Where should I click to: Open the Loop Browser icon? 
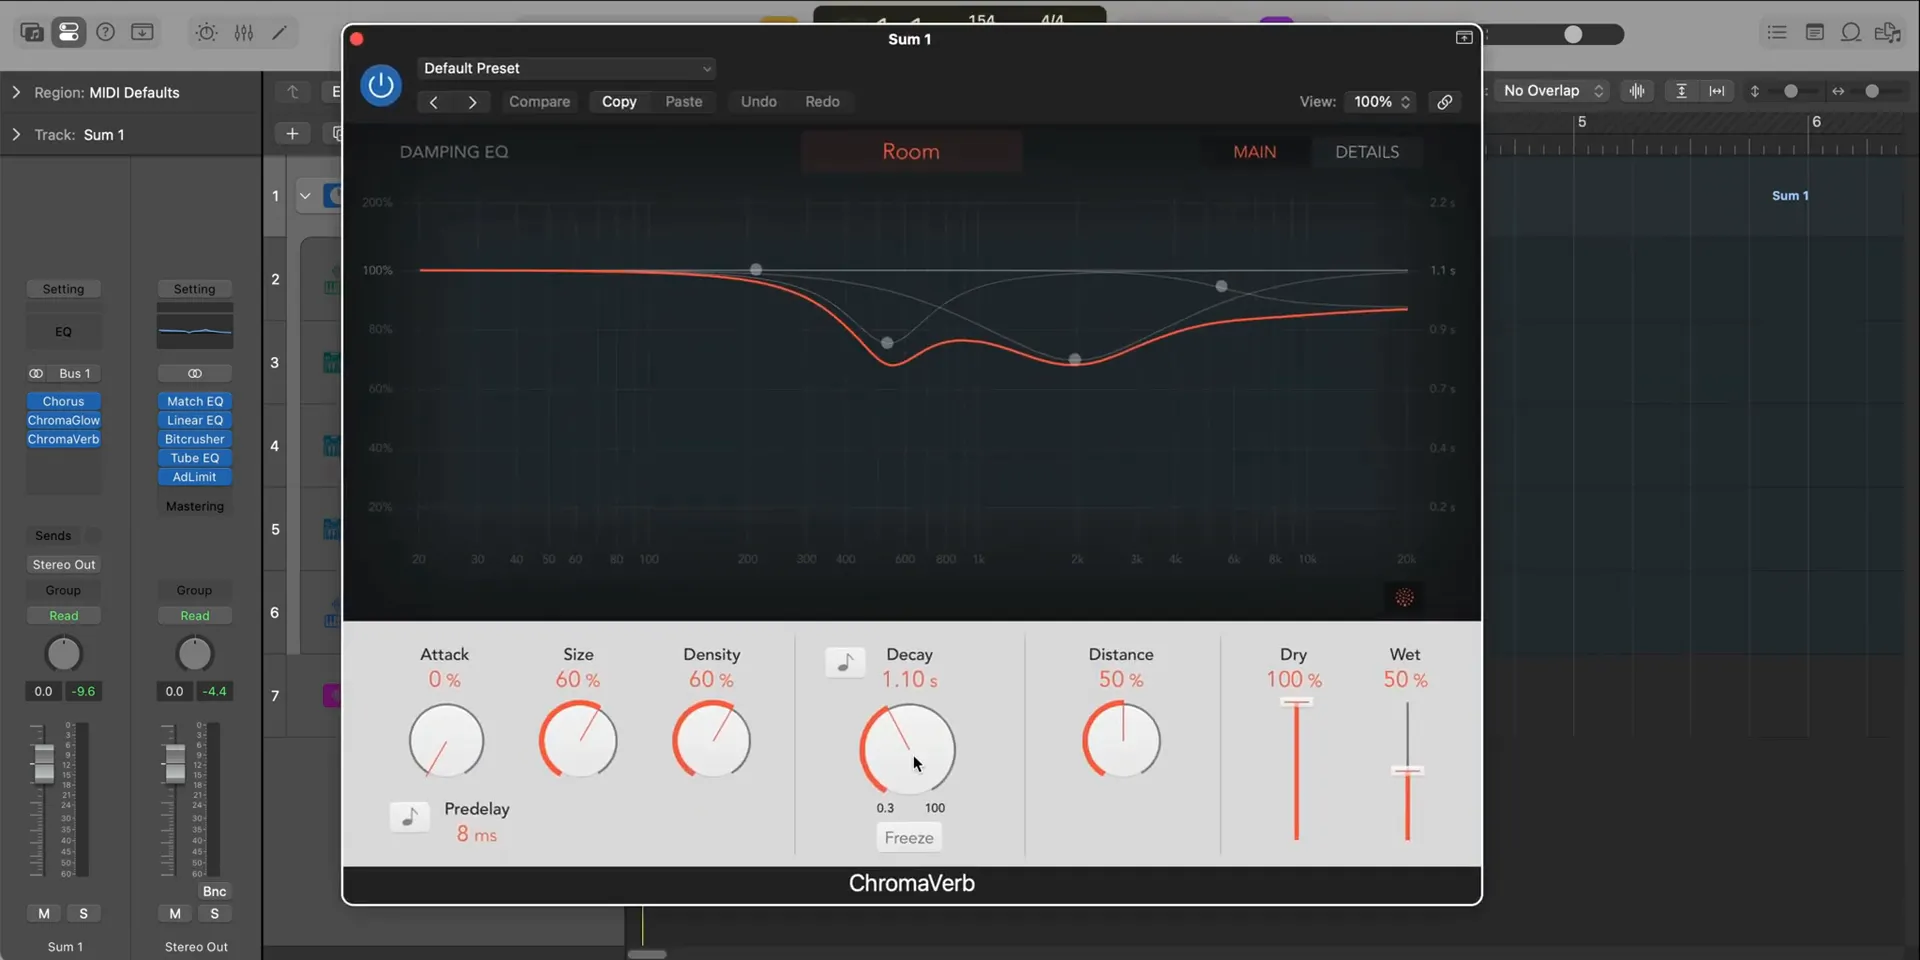click(x=1851, y=32)
